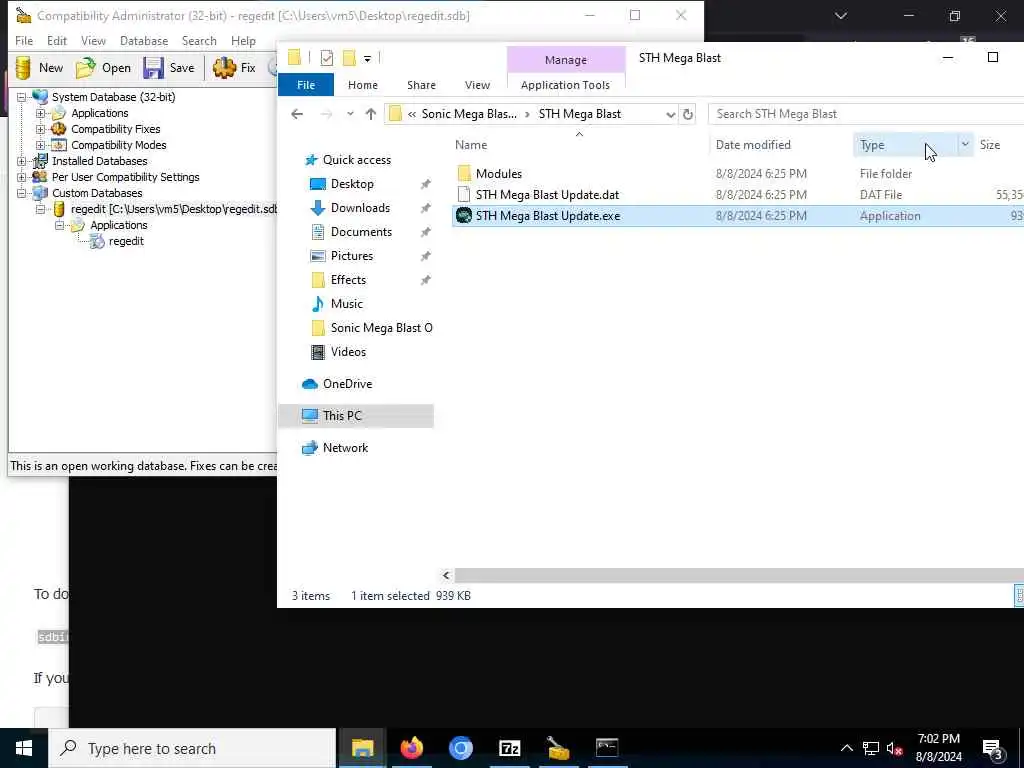Select Custom Databases node
Screen dimensions: 1024x768
coord(97,193)
